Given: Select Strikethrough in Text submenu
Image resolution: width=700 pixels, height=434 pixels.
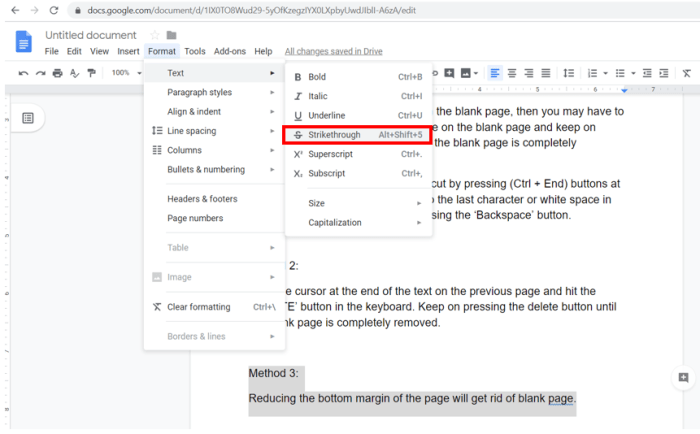Looking at the screenshot, I should [x=358, y=135].
